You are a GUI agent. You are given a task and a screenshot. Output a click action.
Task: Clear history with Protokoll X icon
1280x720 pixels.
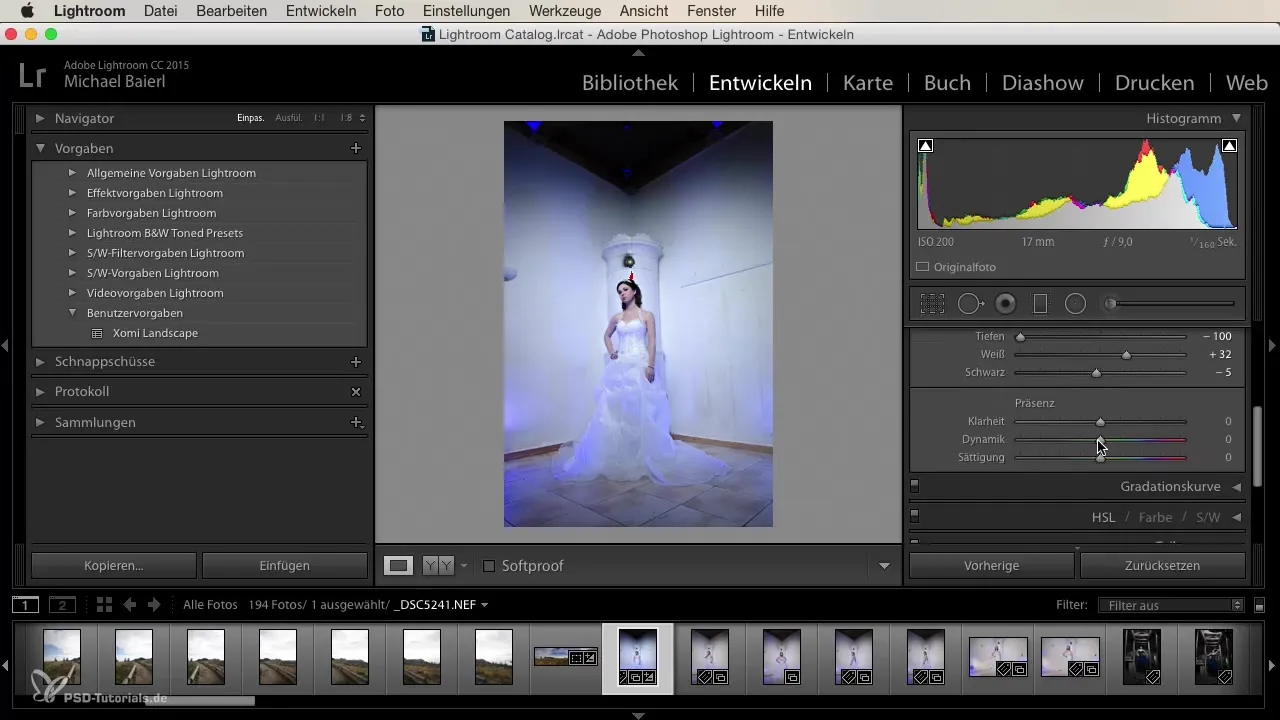355,392
